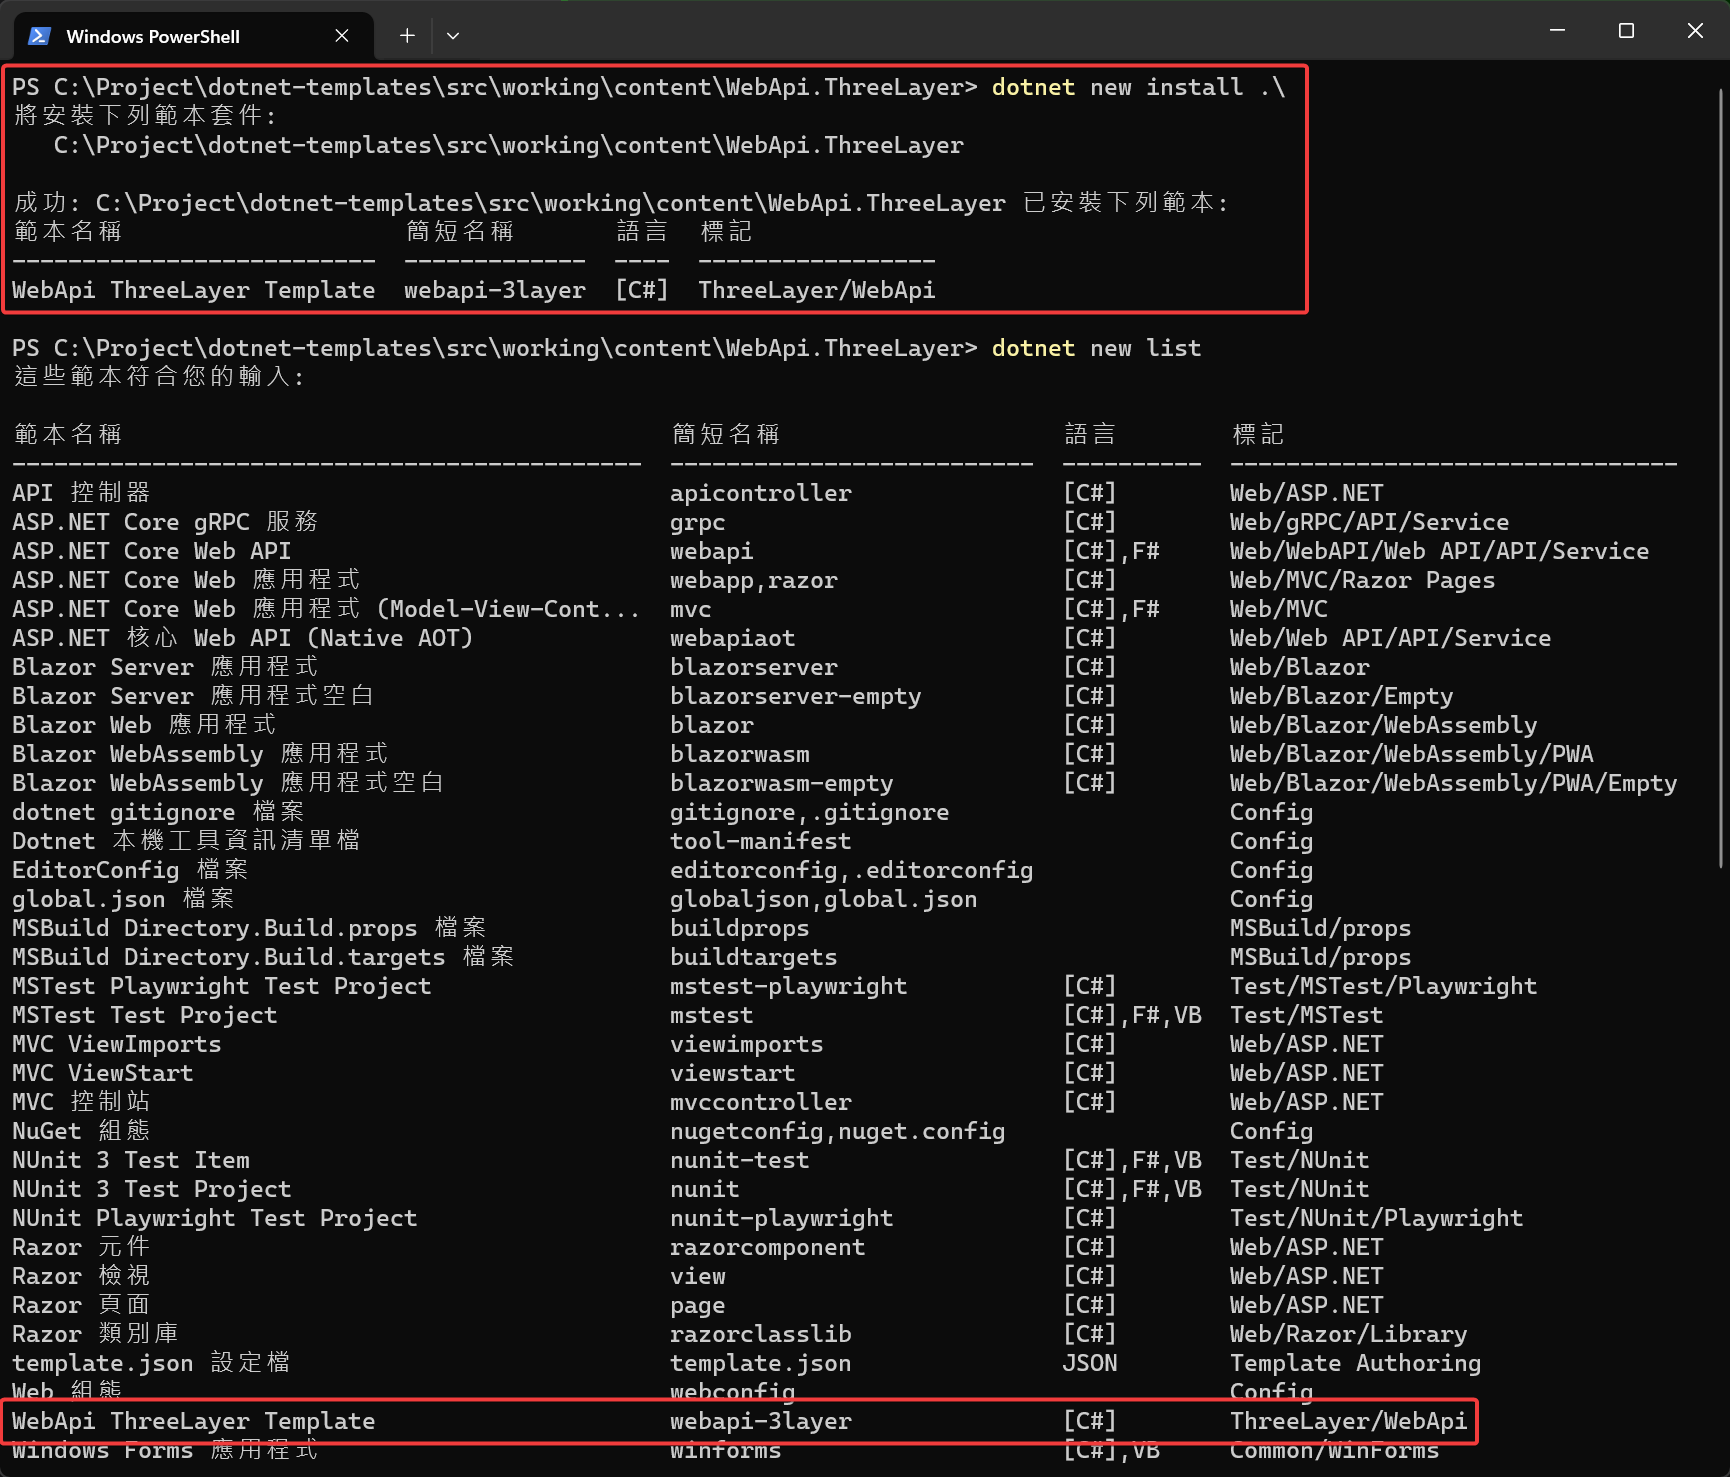Click 'webapp,razor' short name
Viewport: 1730px width, 1477px height.
click(x=754, y=581)
